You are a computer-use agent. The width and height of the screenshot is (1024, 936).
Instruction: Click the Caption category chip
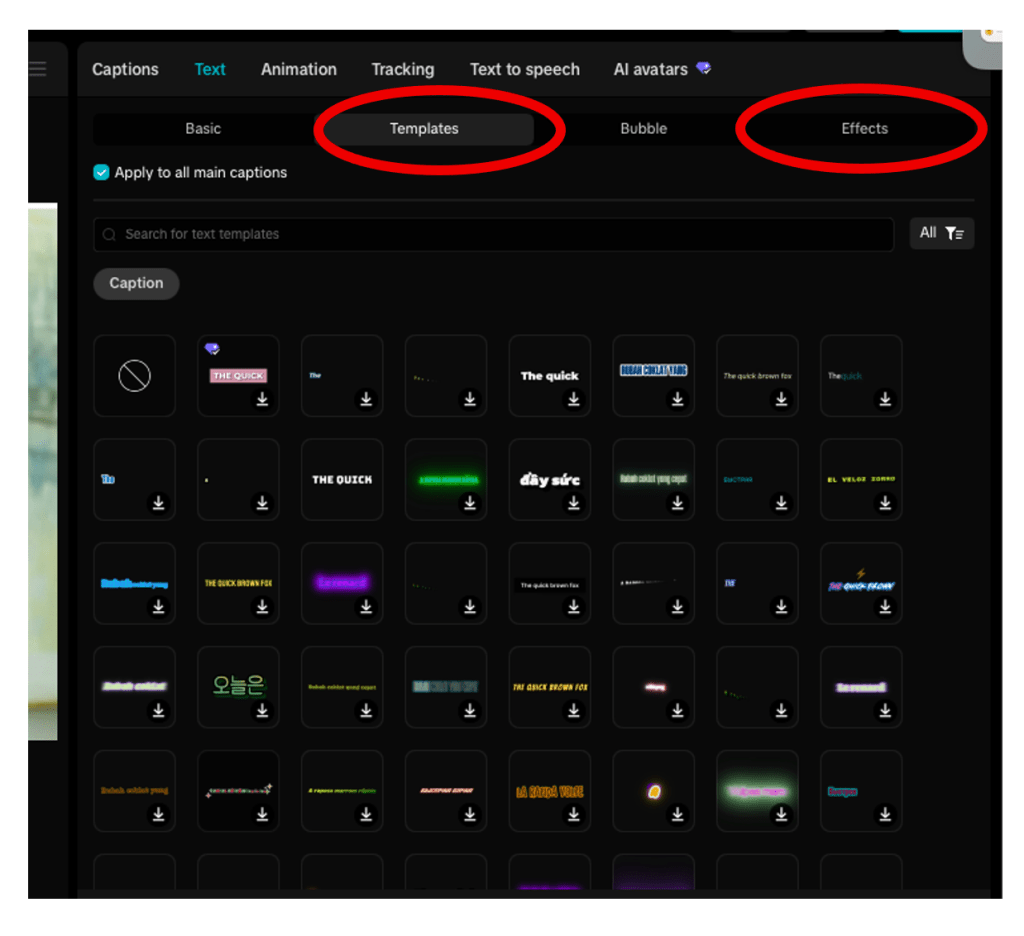coord(136,284)
